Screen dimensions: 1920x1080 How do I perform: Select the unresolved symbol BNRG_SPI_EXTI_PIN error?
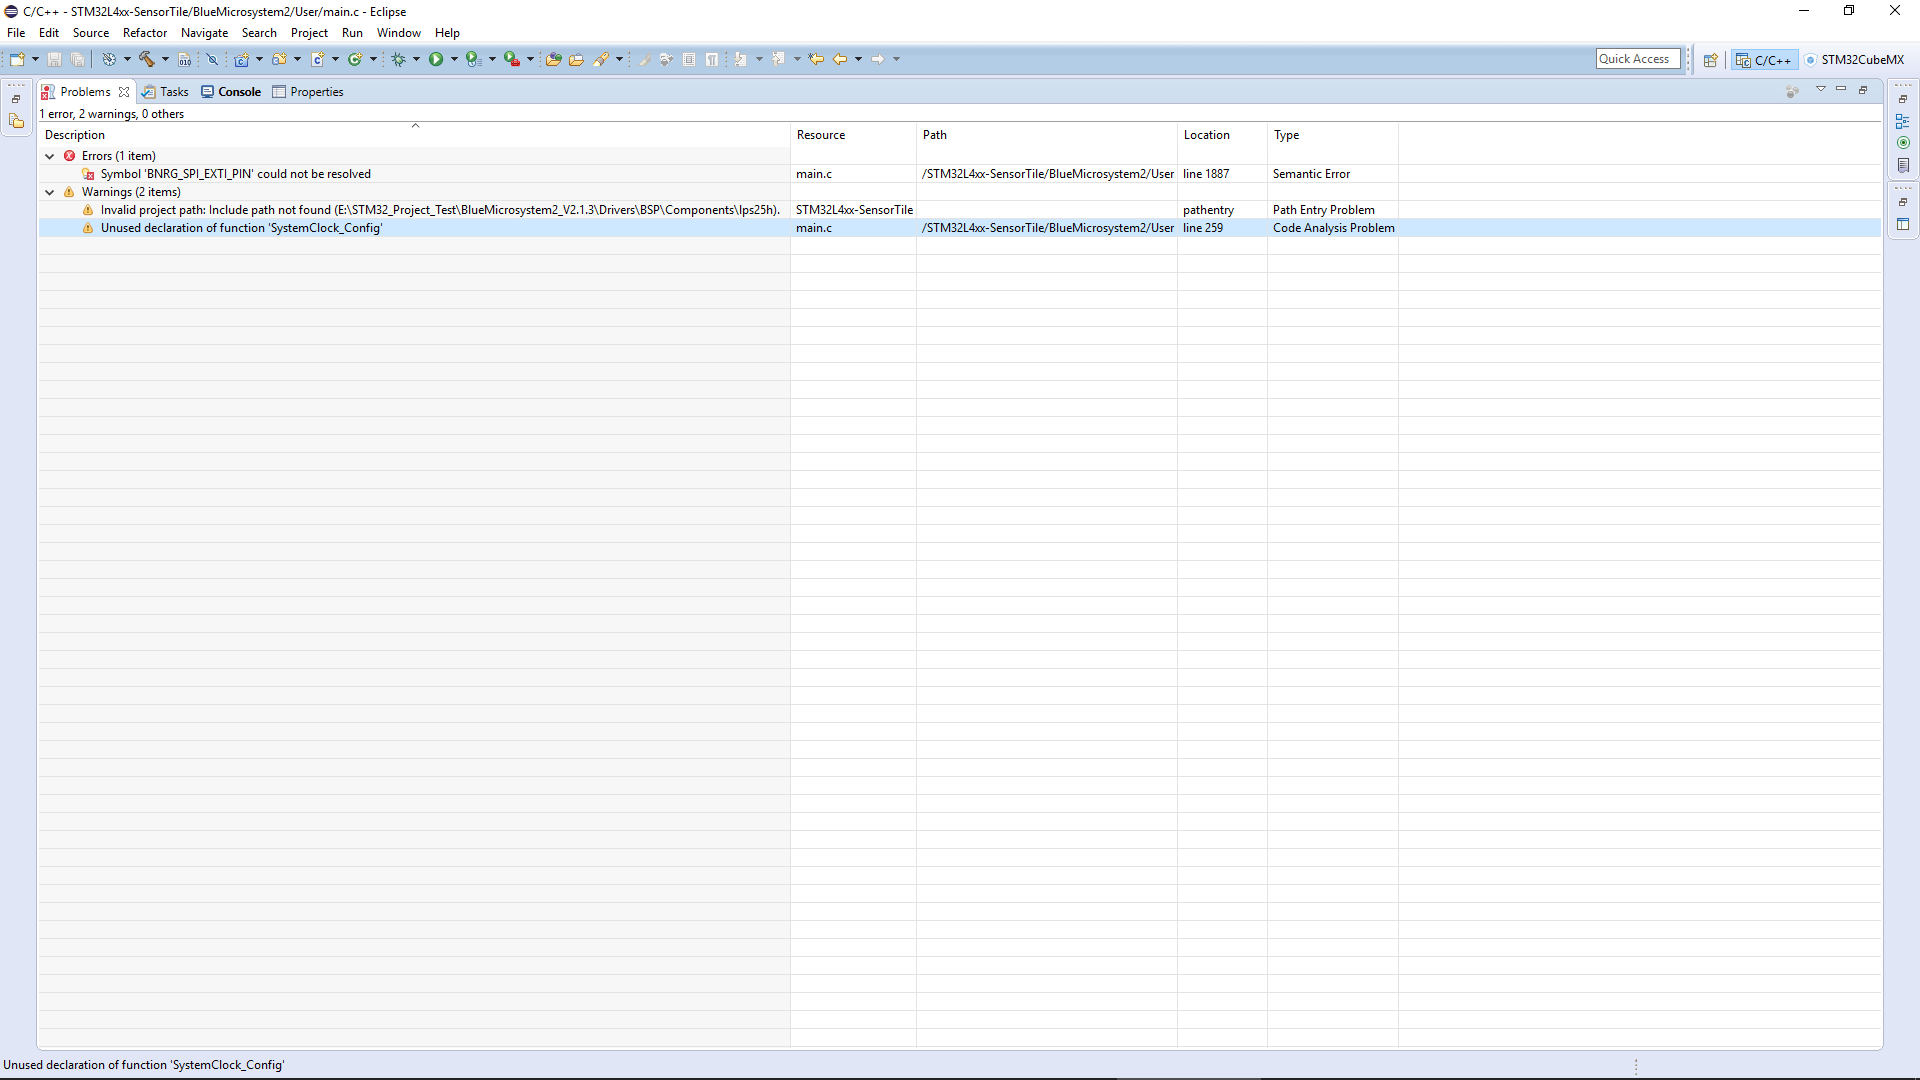click(x=235, y=174)
